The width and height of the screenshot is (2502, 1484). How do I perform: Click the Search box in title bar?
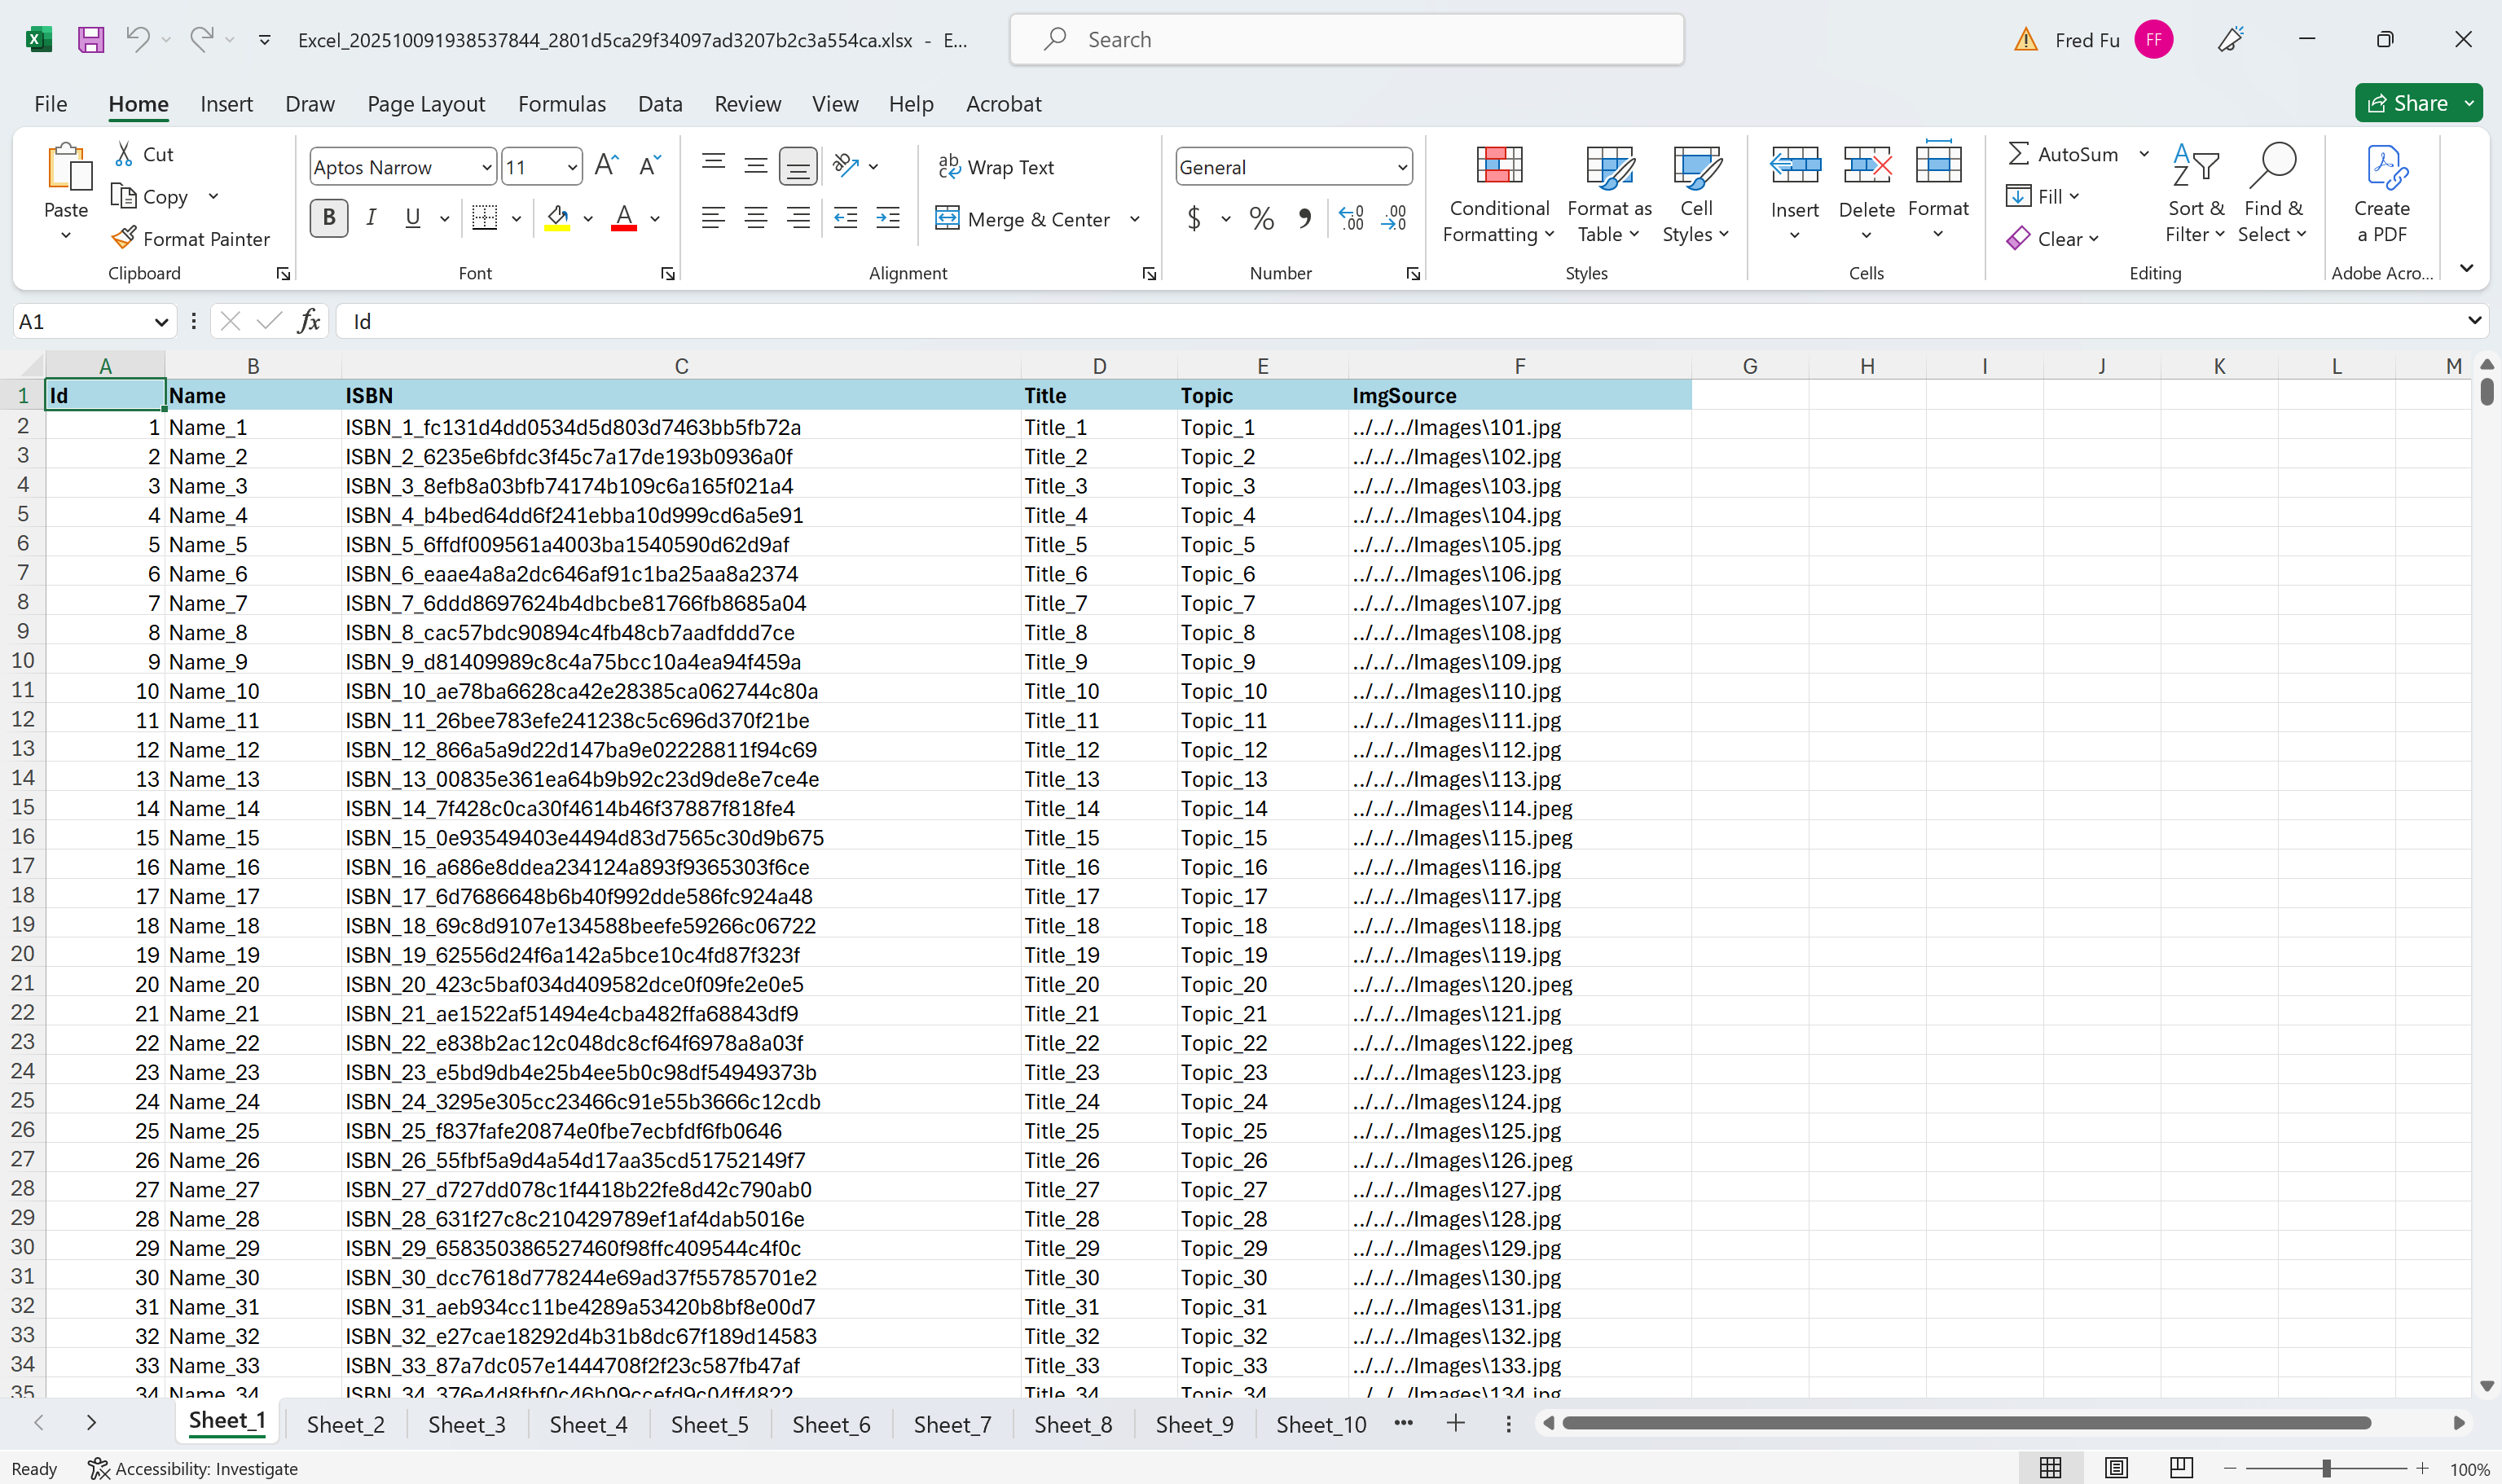coord(1346,40)
